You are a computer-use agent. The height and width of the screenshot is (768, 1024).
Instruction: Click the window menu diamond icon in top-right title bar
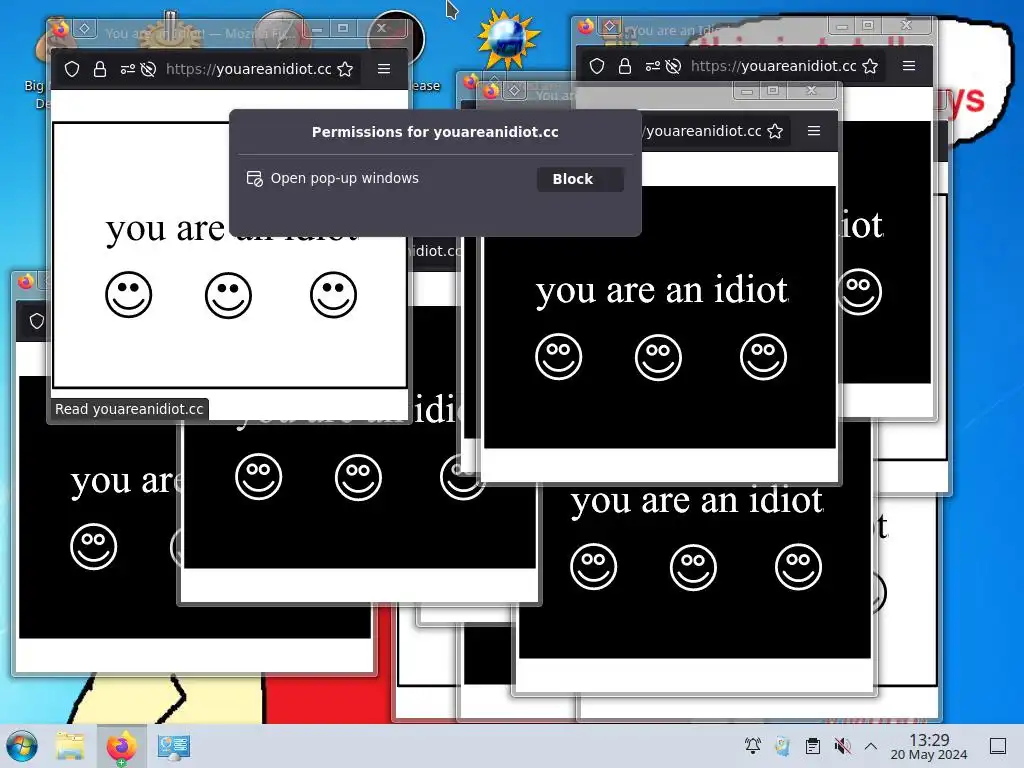coord(610,26)
